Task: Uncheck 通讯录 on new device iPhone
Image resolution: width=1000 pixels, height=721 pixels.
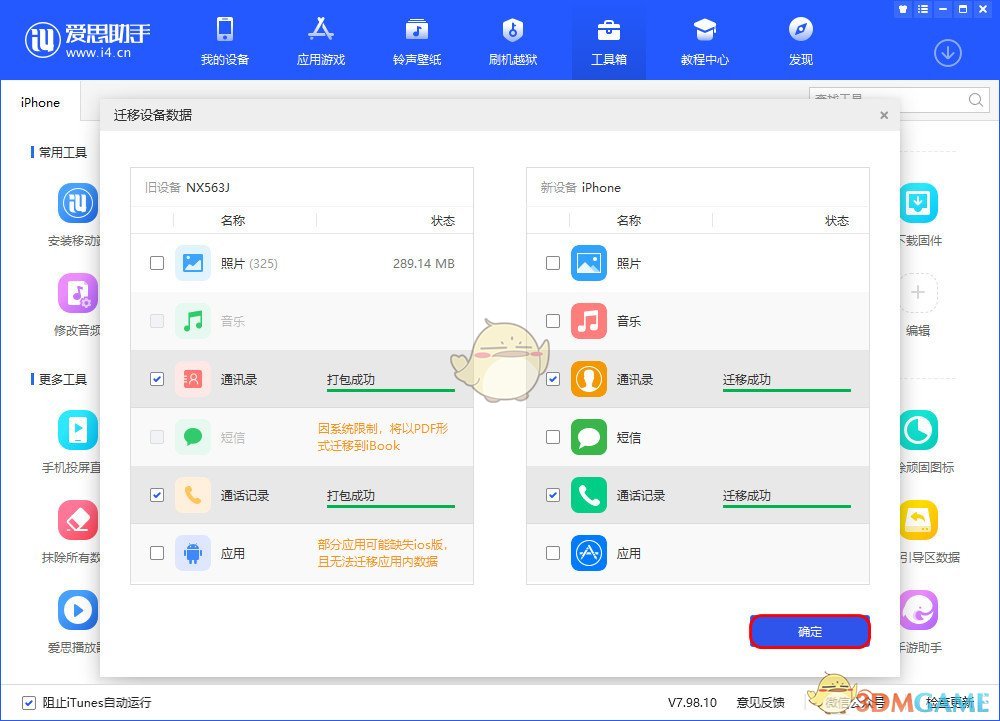Action: tap(553, 379)
